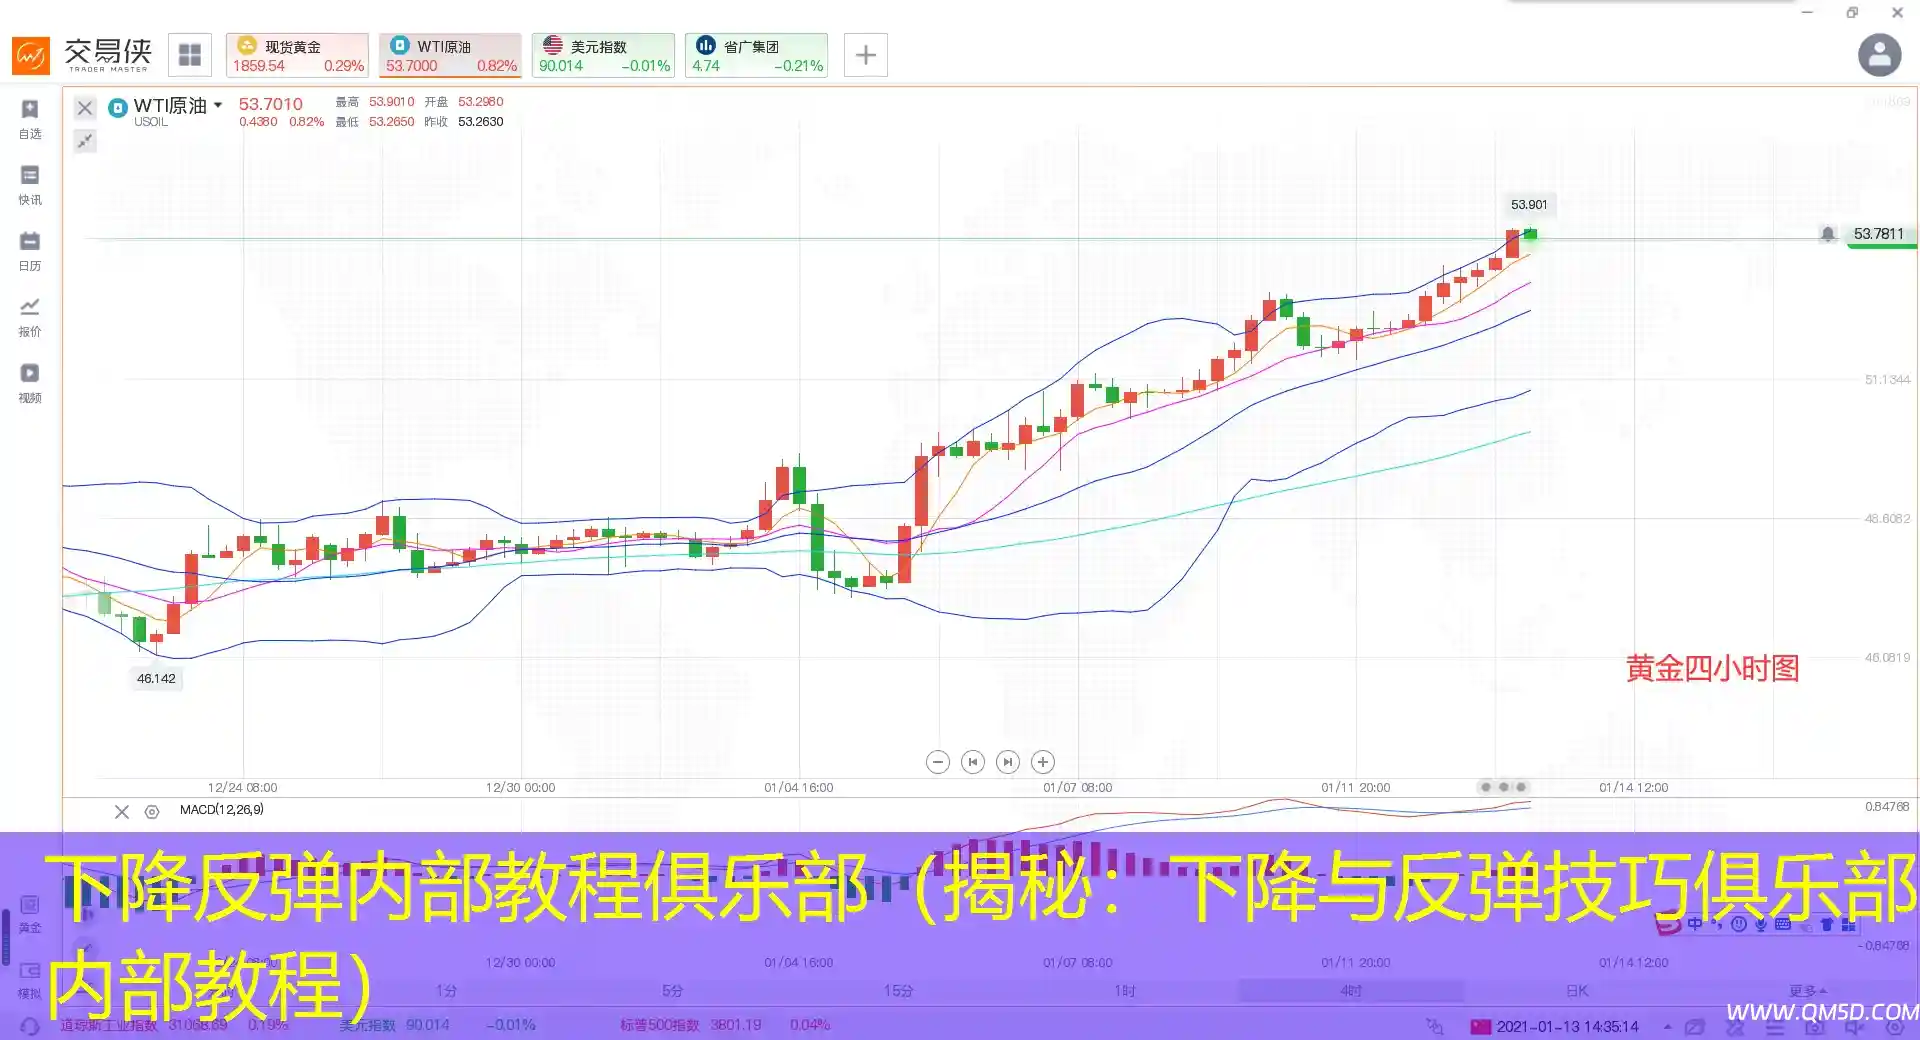The image size is (1920, 1040).
Task: Click the 01/14 12:00 time axis label
Action: [1633, 788]
